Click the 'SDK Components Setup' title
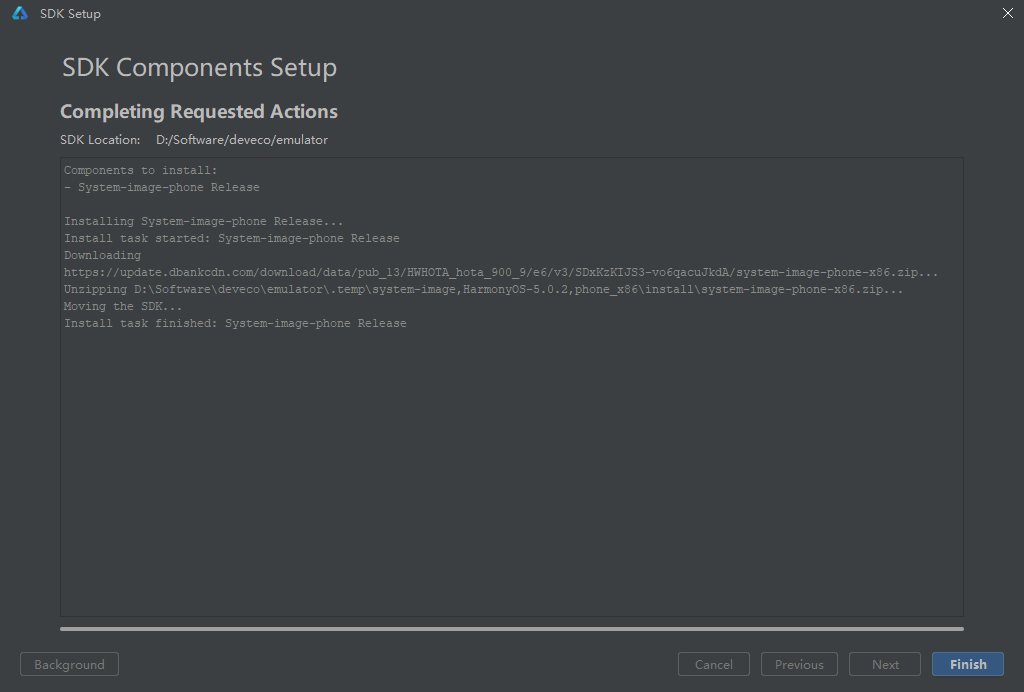This screenshot has height=692, width=1024. pyautogui.click(x=199, y=68)
